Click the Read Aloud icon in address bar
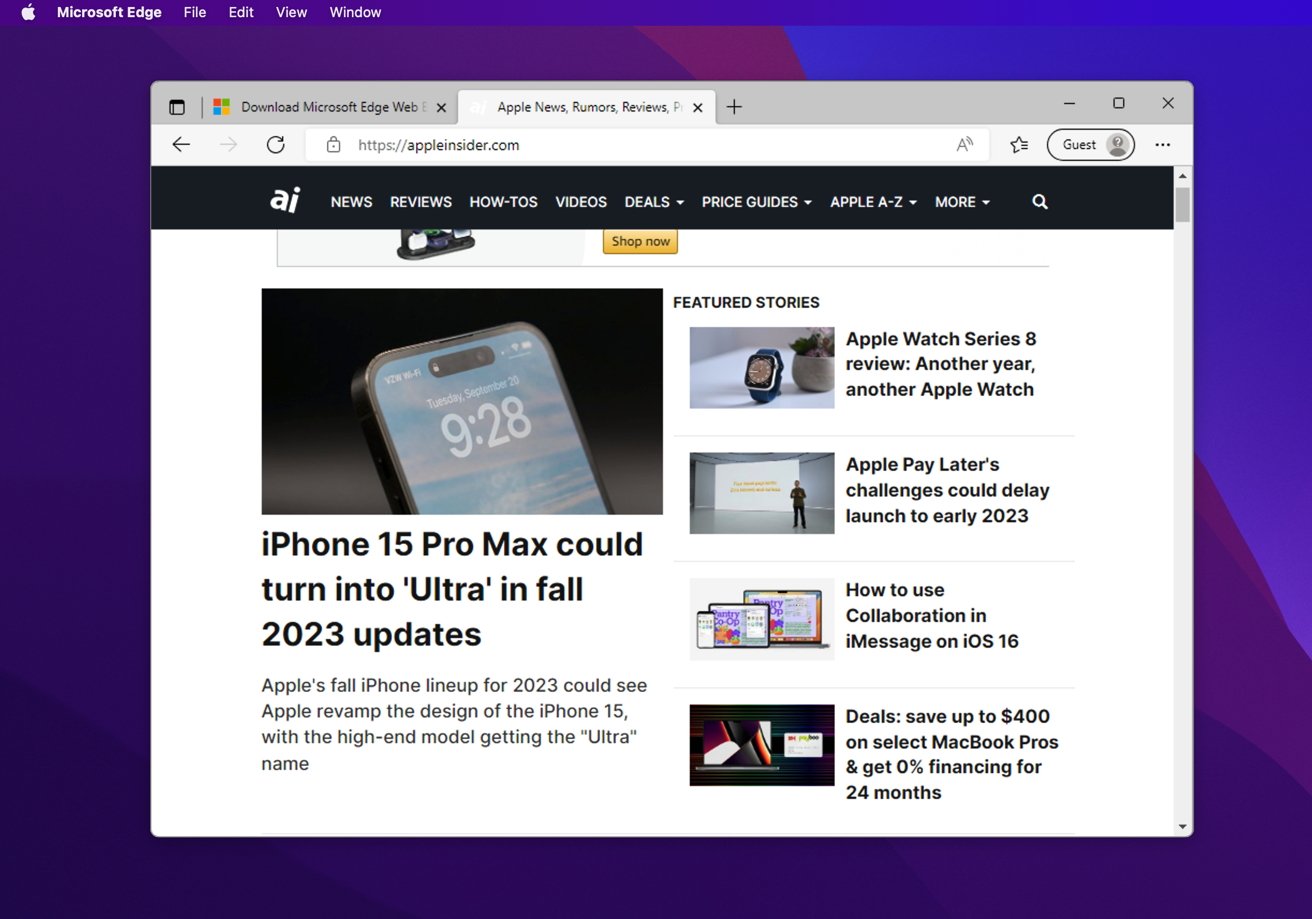The width and height of the screenshot is (1312, 919). (964, 145)
